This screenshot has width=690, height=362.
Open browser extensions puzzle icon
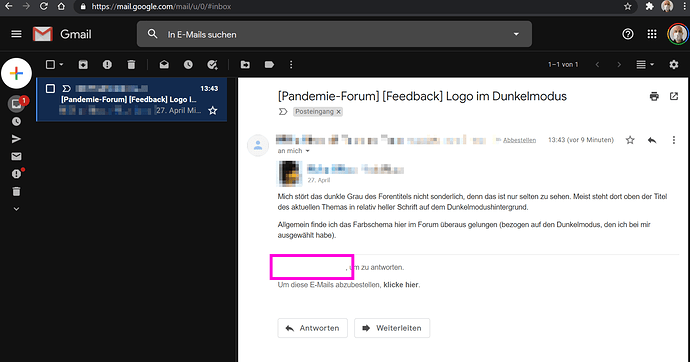pyautogui.click(x=650, y=6)
